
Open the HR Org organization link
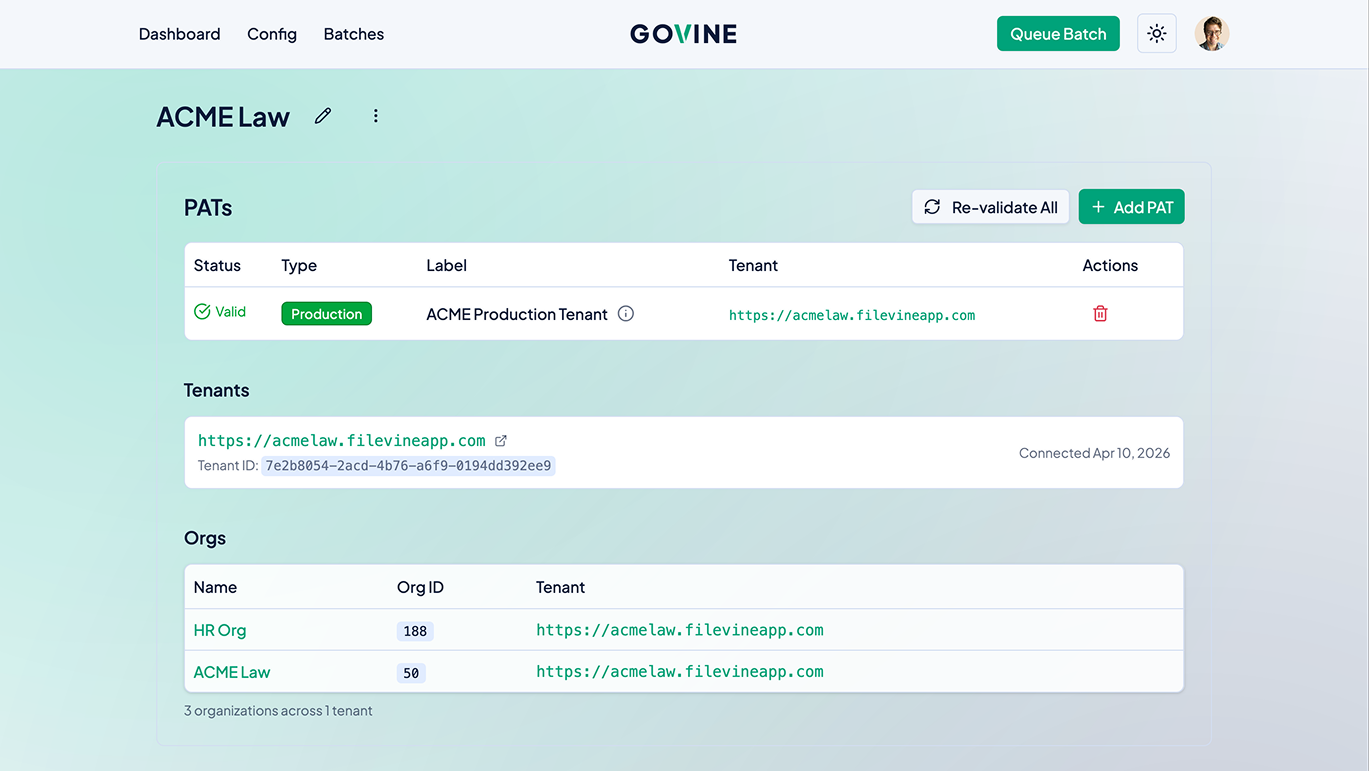click(x=220, y=631)
